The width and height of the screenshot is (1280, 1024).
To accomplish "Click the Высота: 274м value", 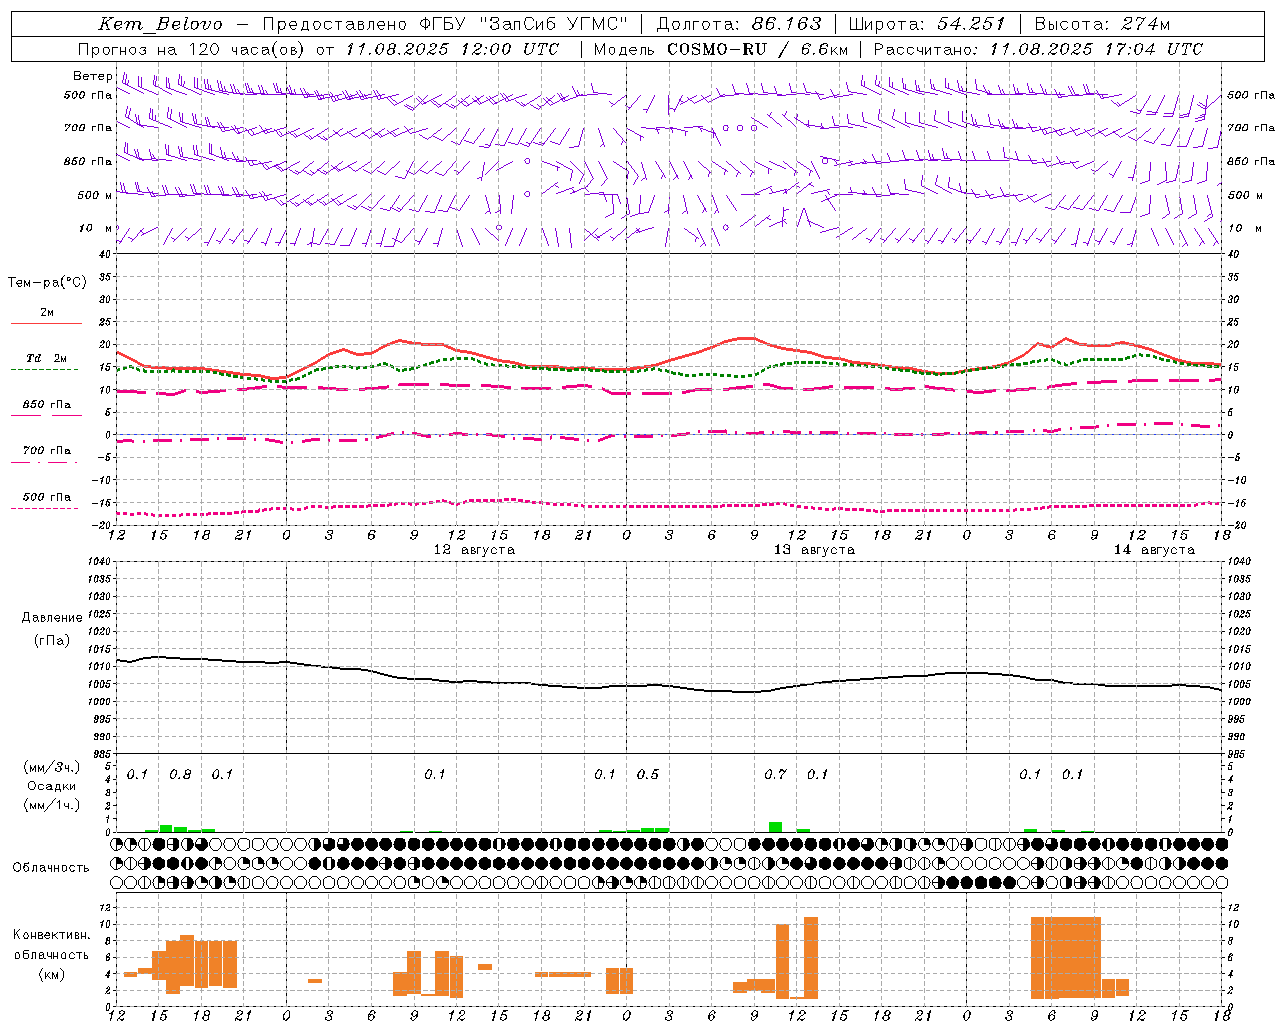I will tap(1103, 24).
